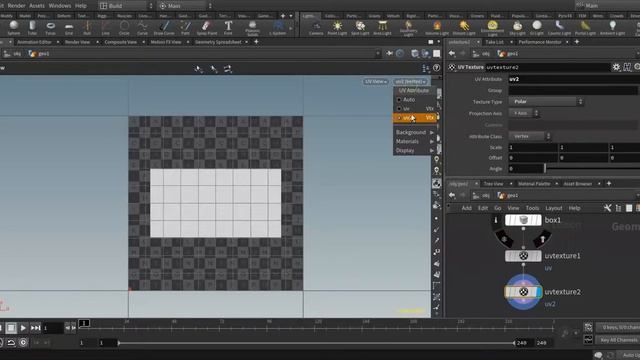Open the UV View viewport dropdown
Screen dimensions: 640x360
click(x=376, y=82)
